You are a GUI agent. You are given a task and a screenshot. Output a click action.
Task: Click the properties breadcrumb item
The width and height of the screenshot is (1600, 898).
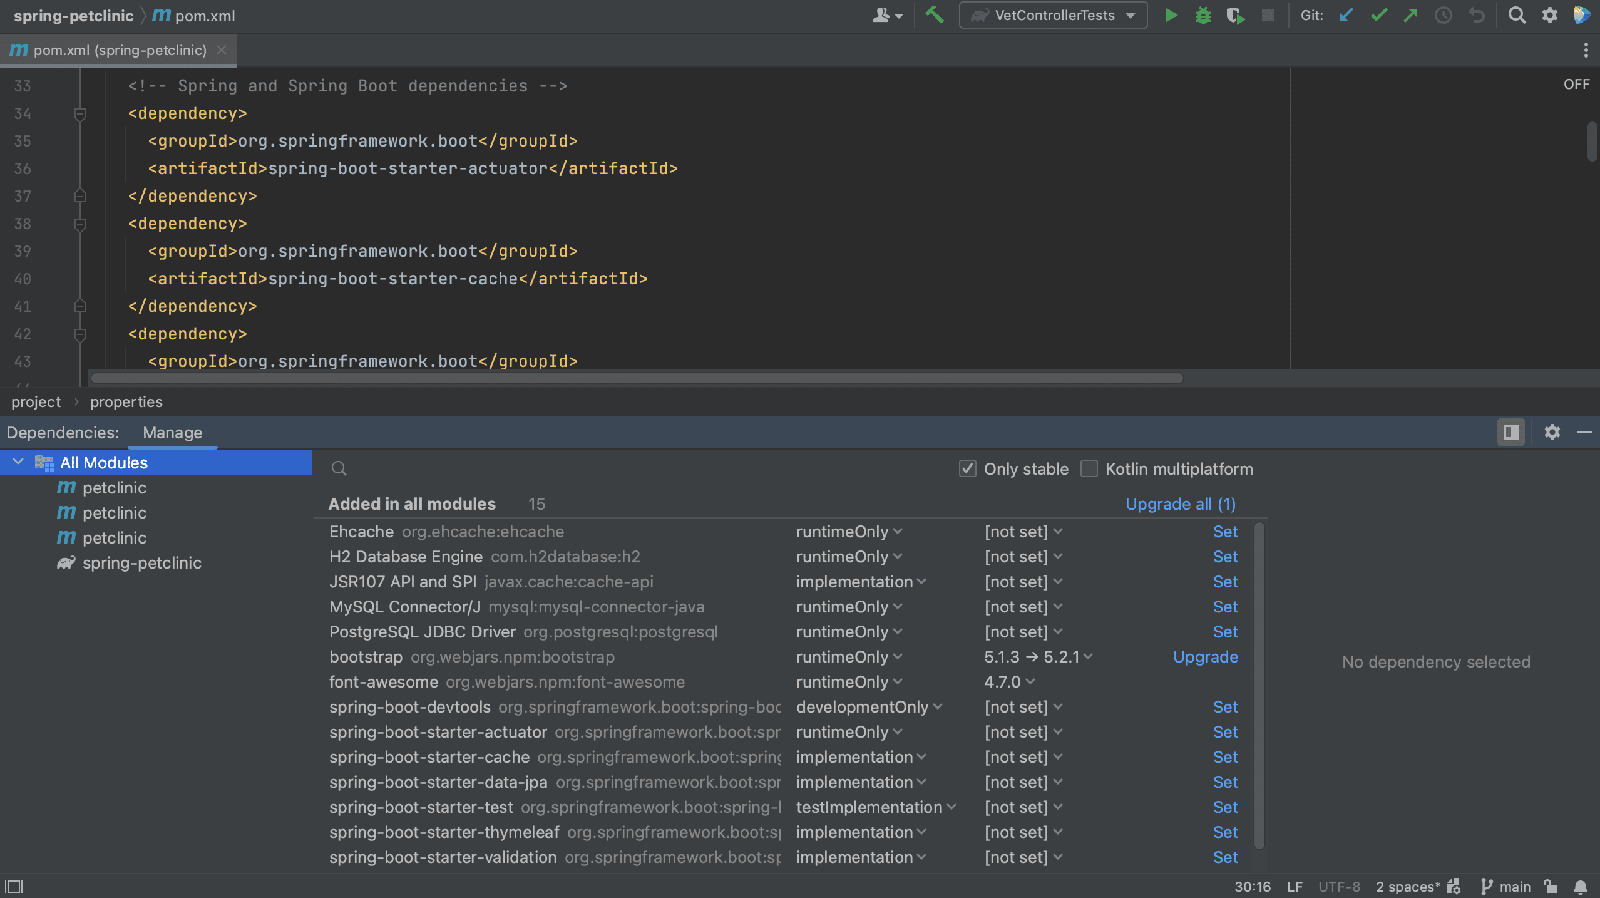point(126,401)
